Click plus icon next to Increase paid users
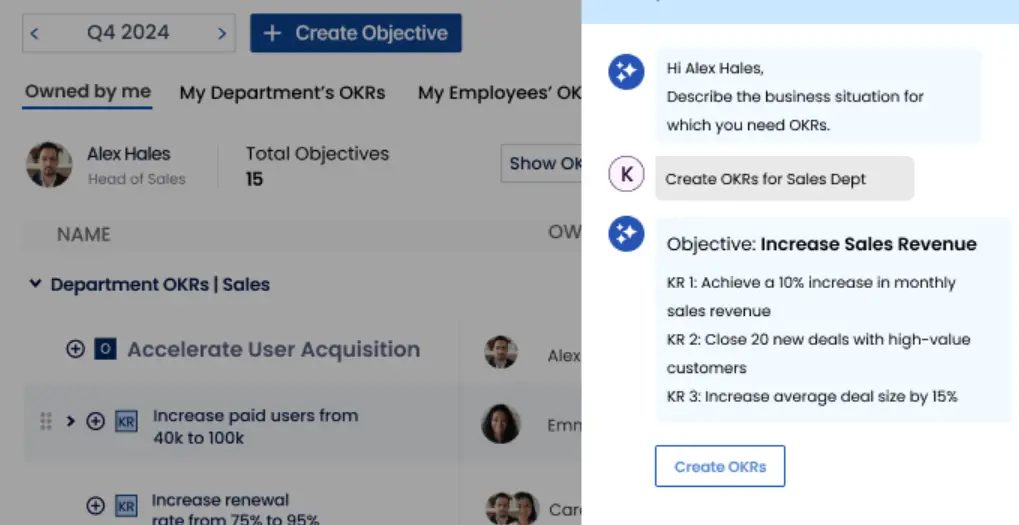 96,421
